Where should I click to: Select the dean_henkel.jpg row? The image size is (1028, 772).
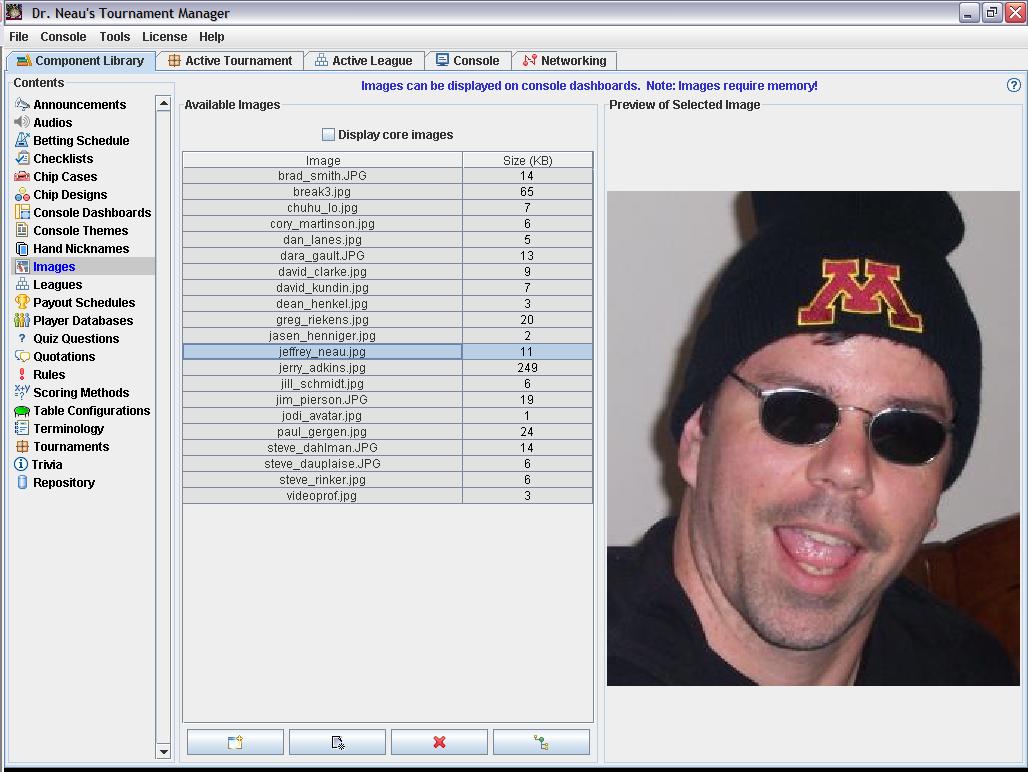pos(387,303)
